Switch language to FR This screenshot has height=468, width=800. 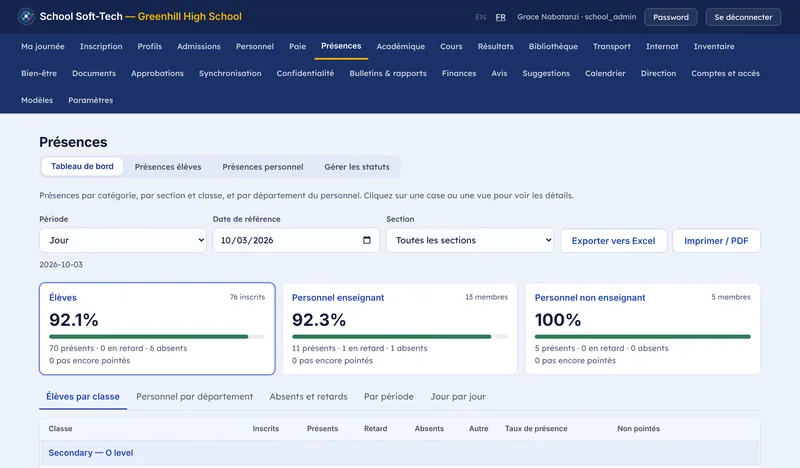click(x=501, y=17)
